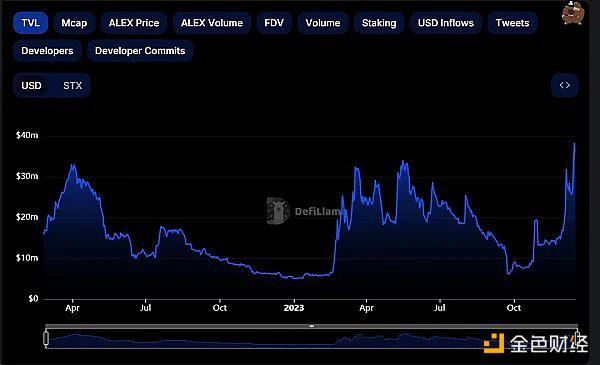Click the golden Jinse Finance logo icon
The width and height of the screenshot is (600, 365).
(x=494, y=343)
